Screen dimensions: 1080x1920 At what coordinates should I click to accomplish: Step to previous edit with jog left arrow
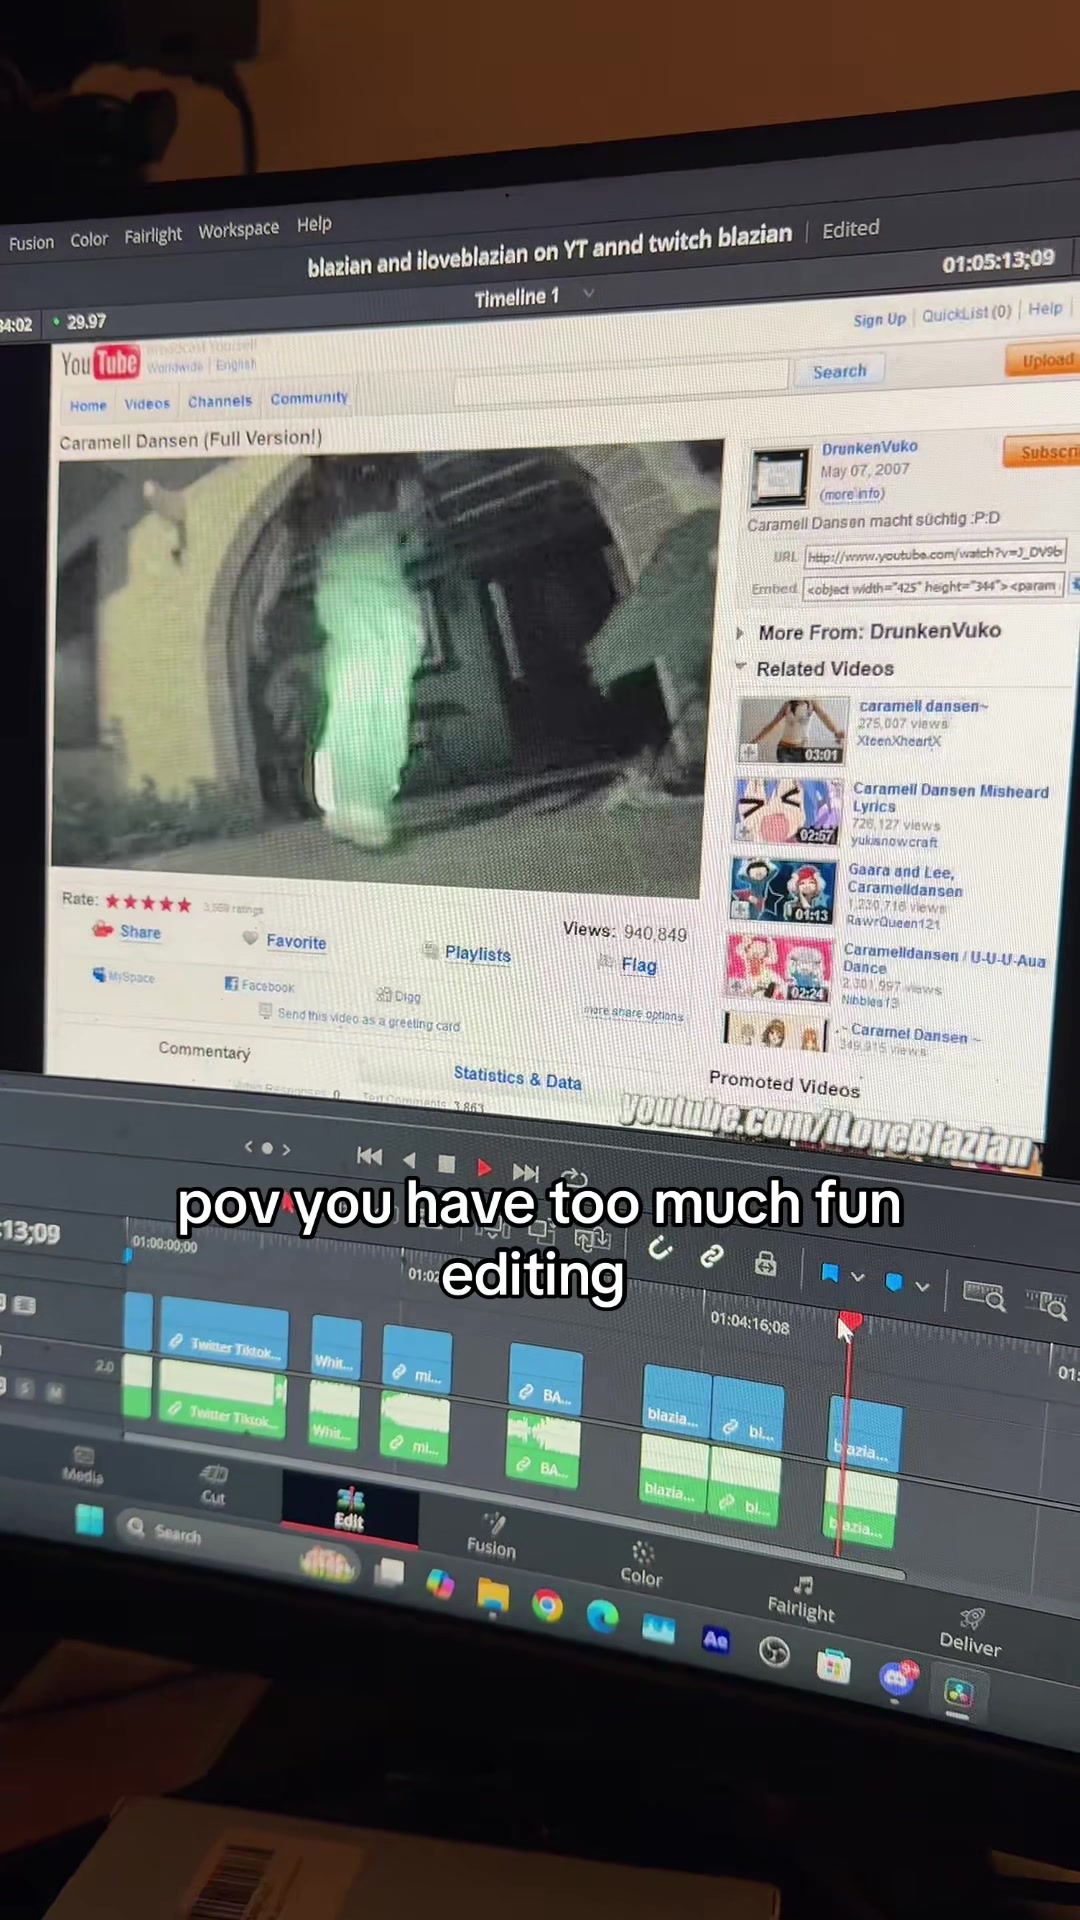248,1147
